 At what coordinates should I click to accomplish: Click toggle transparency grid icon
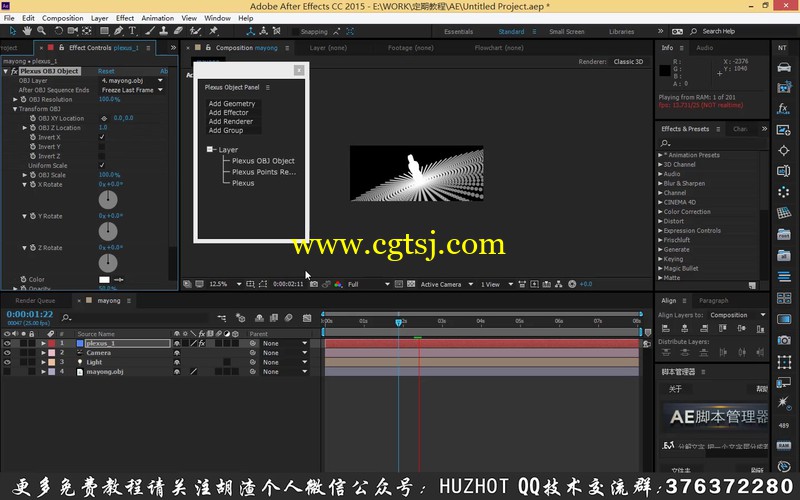pos(411,284)
